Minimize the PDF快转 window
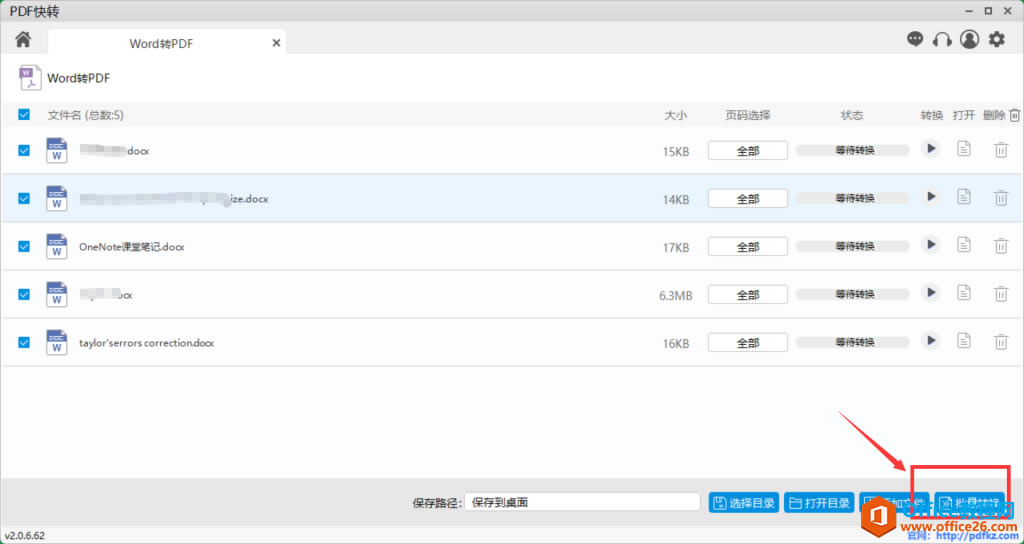Image resolution: width=1024 pixels, height=544 pixels. point(970,10)
